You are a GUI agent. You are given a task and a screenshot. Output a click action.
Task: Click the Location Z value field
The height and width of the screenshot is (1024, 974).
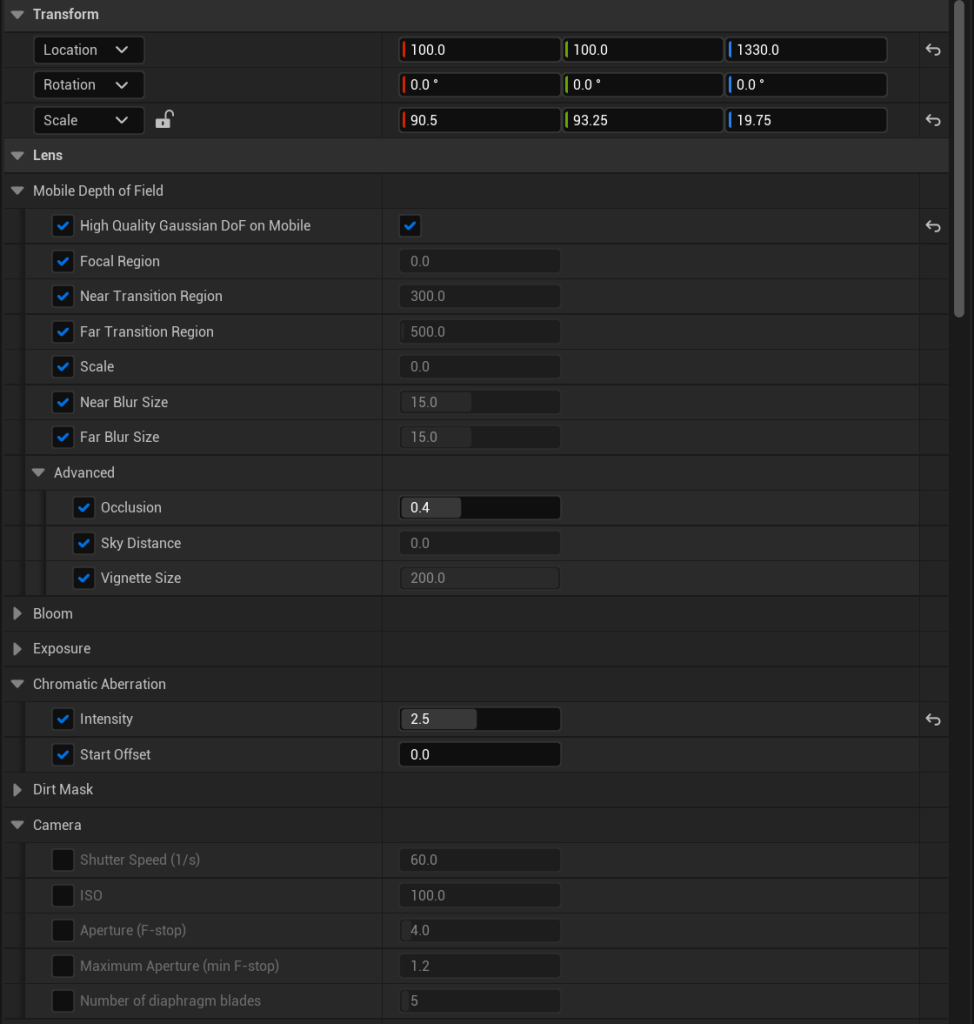806,50
